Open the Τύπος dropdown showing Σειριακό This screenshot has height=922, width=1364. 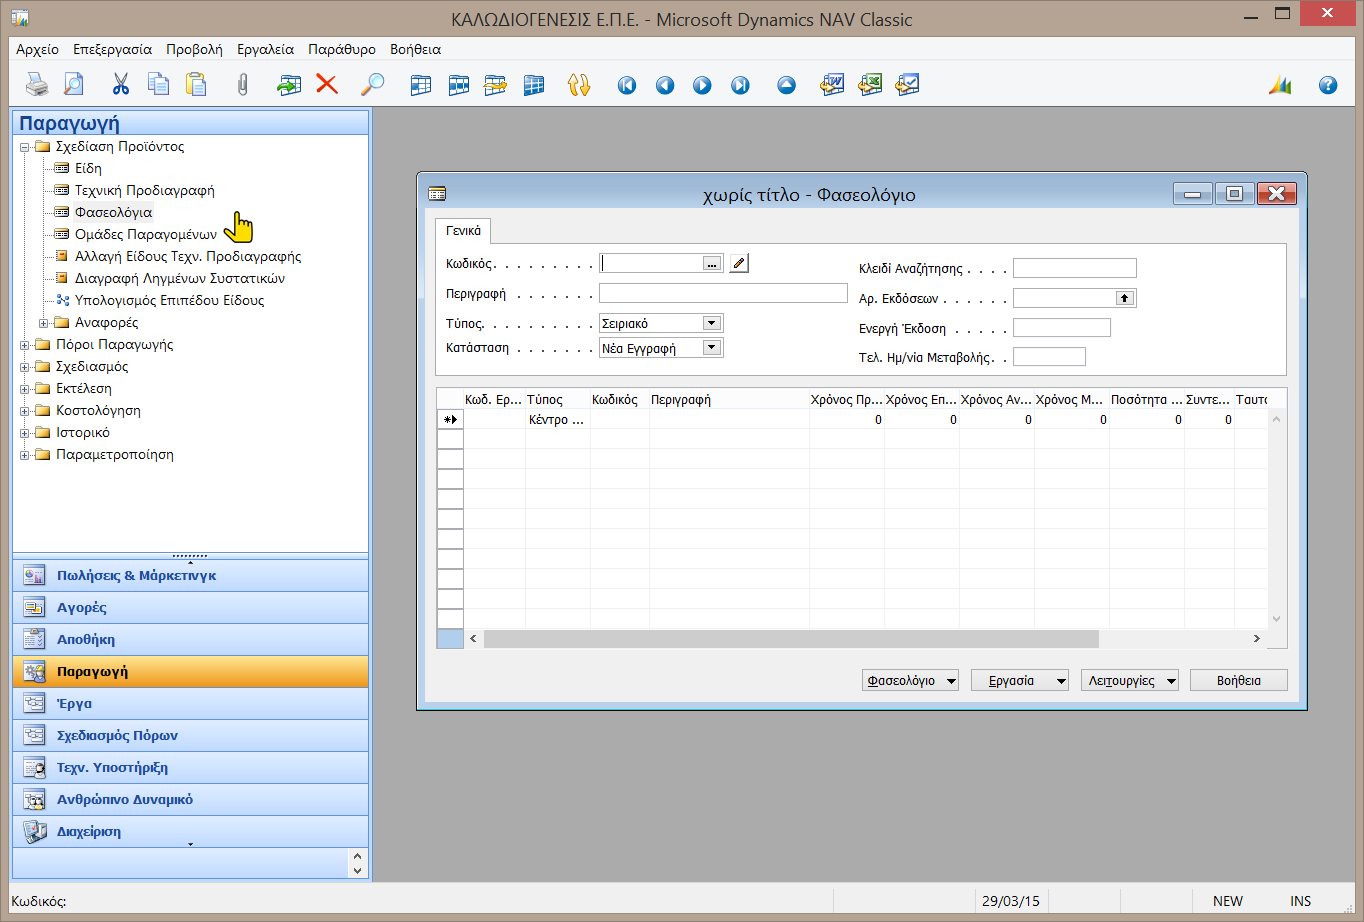(x=712, y=323)
